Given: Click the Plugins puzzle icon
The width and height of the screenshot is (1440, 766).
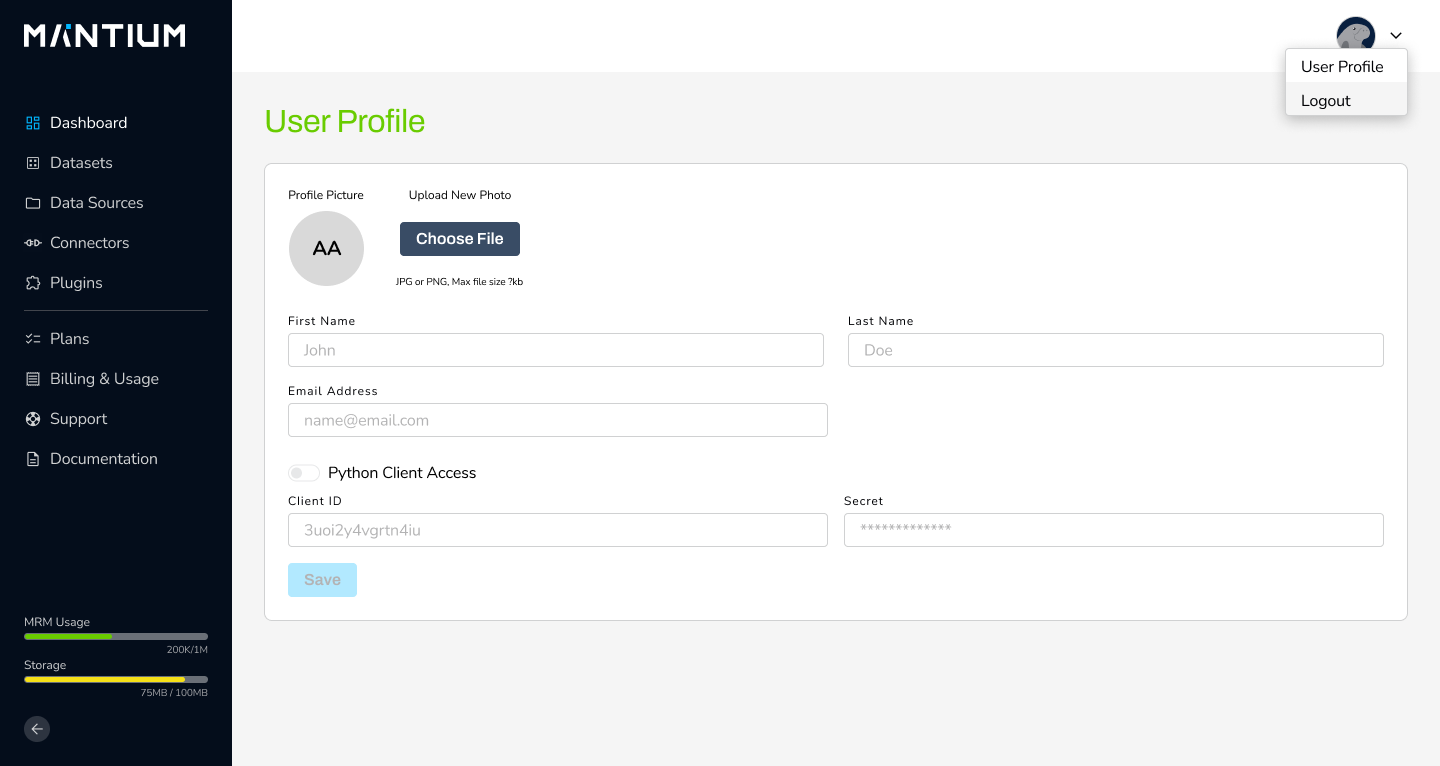Looking at the screenshot, I should 33,283.
